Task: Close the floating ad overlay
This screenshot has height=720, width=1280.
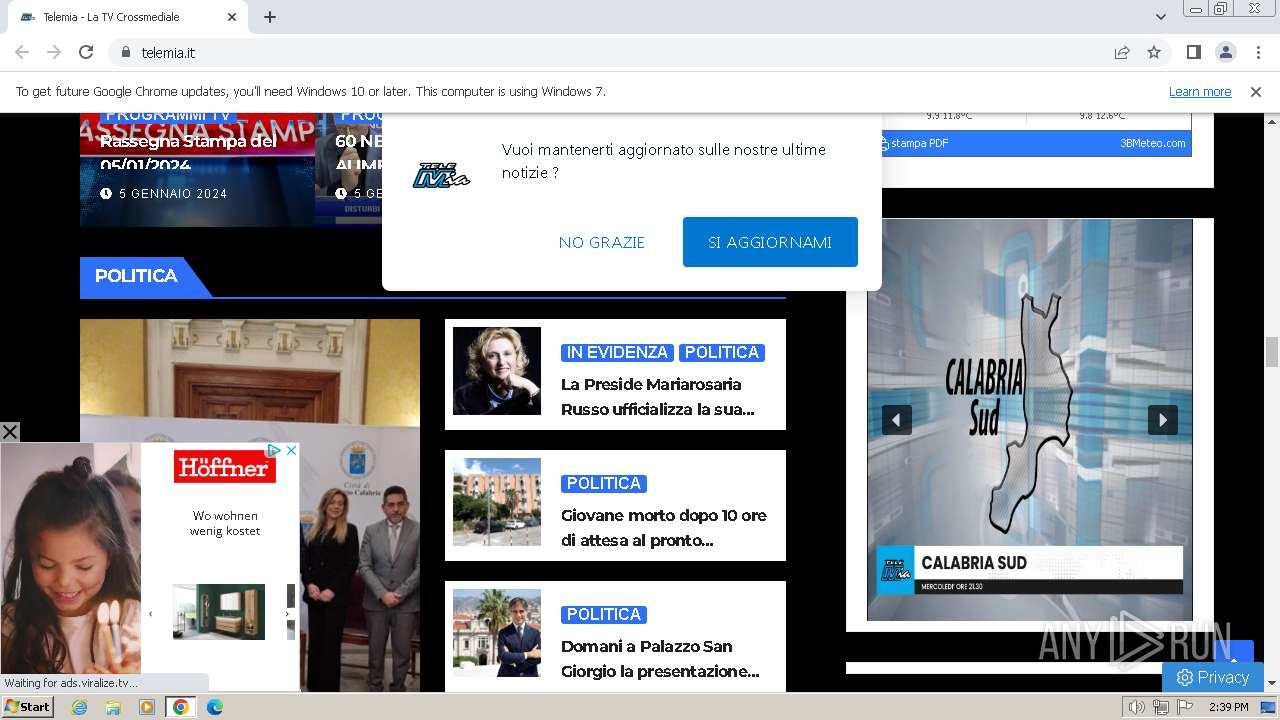Action: click(10, 432)
